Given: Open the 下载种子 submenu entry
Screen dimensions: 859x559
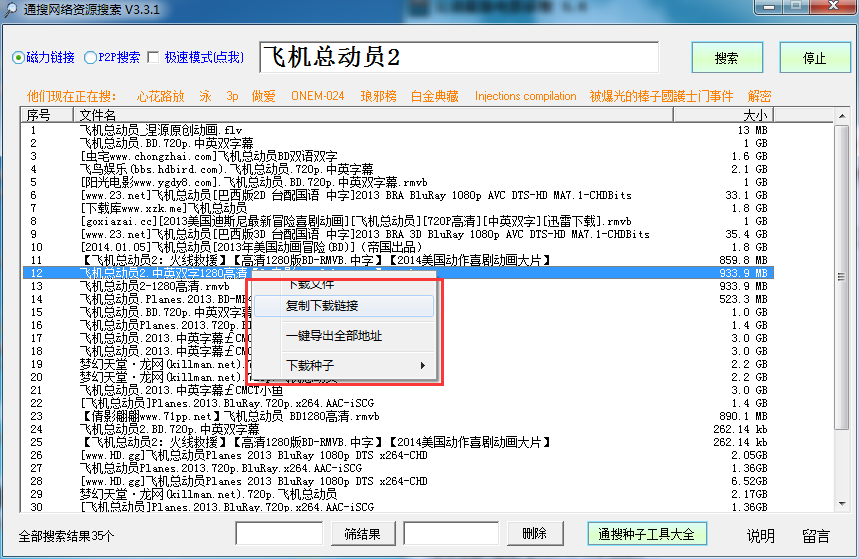Looking at the screenshot, I should pos(344,366).
